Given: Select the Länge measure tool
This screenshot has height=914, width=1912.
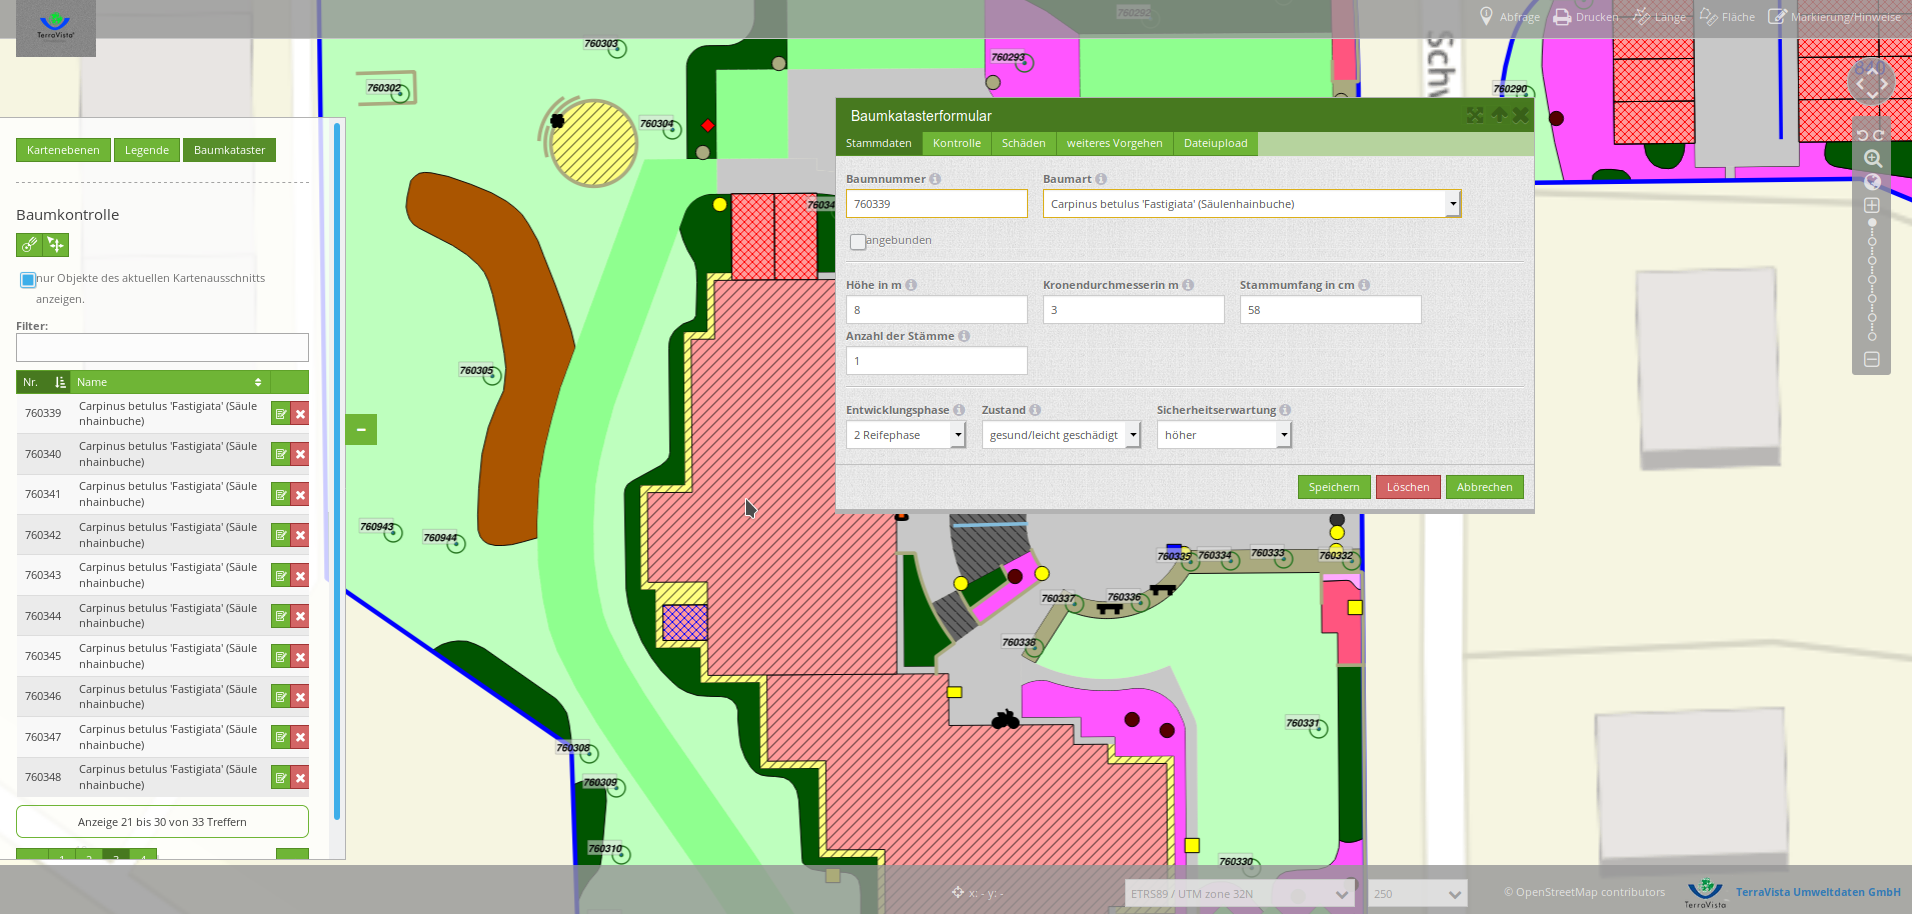Looking at the screenshot, I should pyautogui.click(x=1659, y=17).
